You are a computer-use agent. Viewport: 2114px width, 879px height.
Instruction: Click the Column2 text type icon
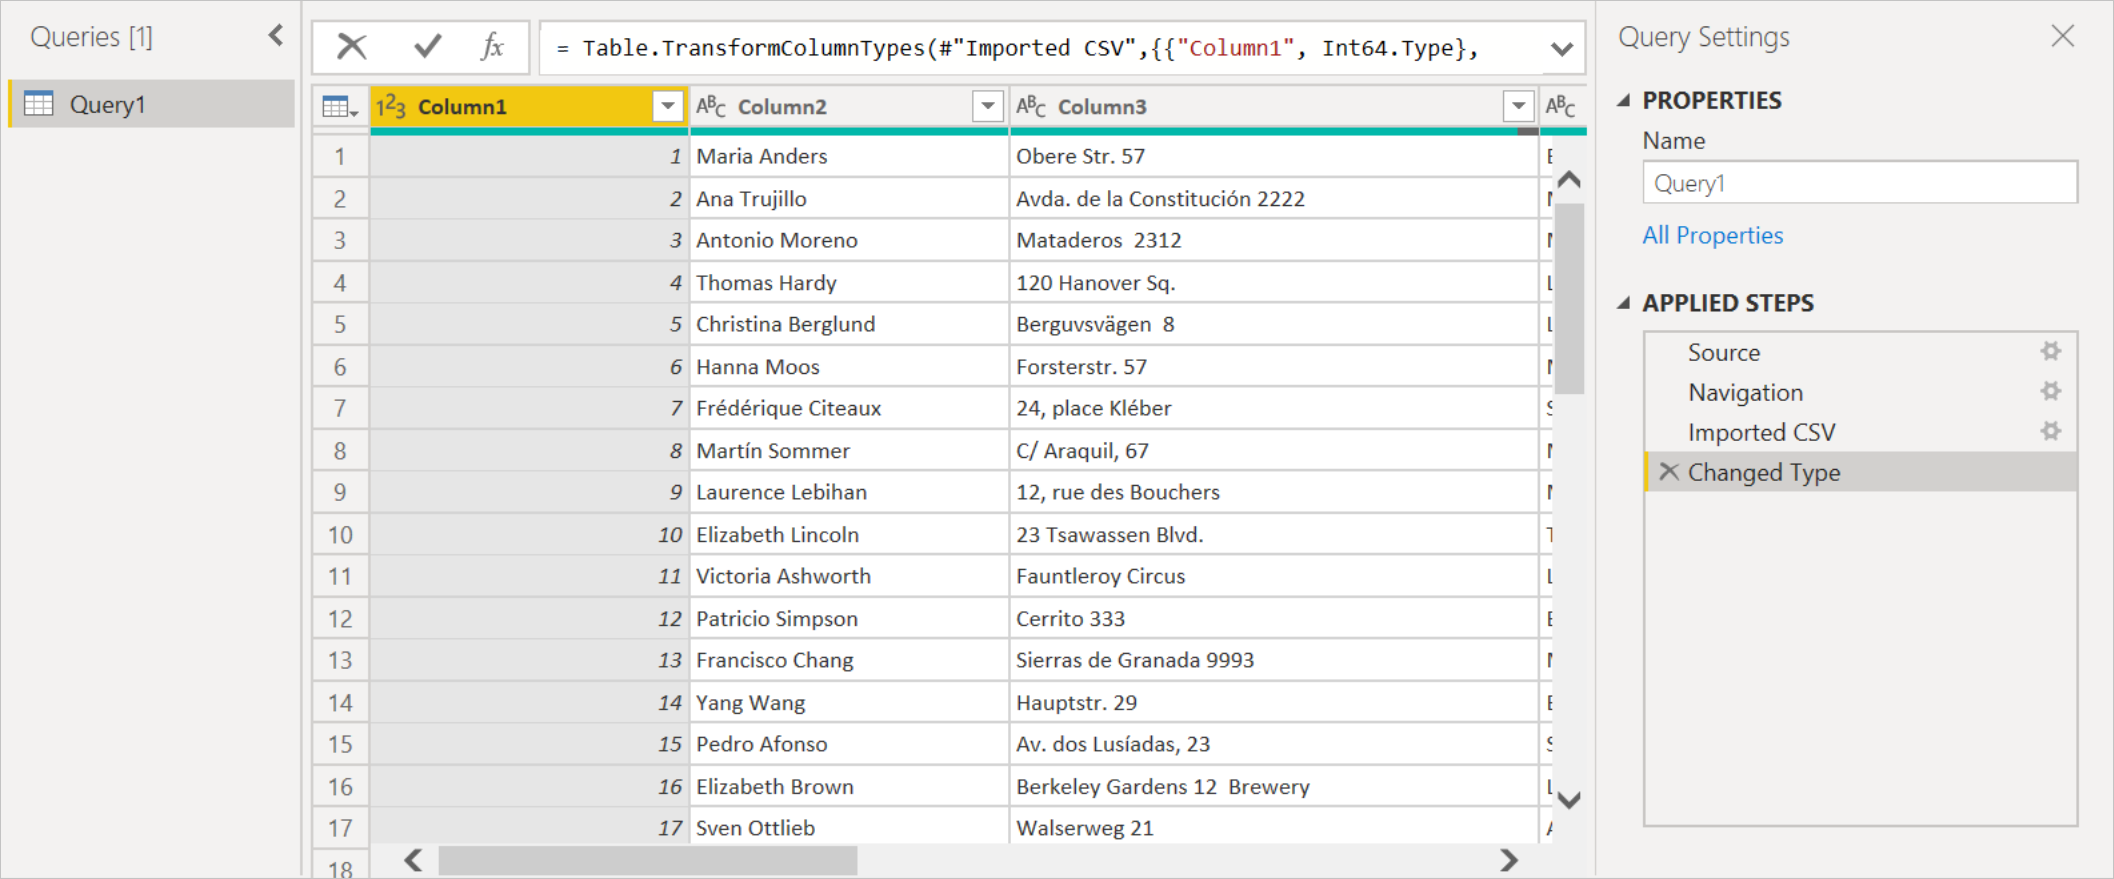pos(711,106)
